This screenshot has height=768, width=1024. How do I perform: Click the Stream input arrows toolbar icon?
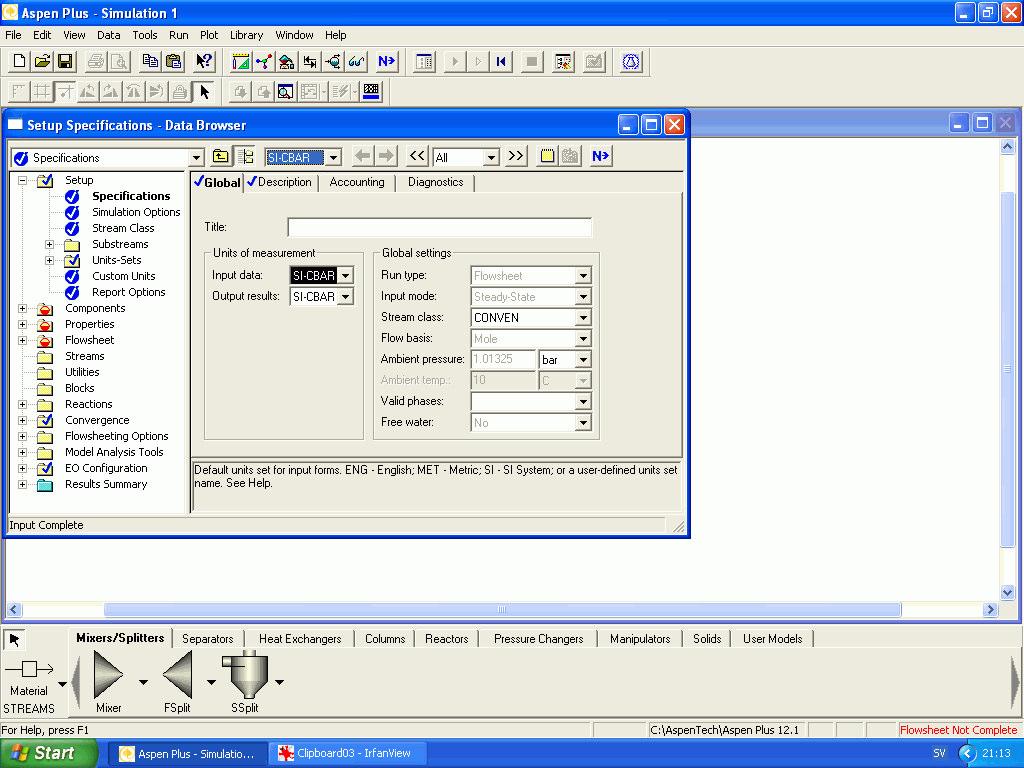(310, 61)
